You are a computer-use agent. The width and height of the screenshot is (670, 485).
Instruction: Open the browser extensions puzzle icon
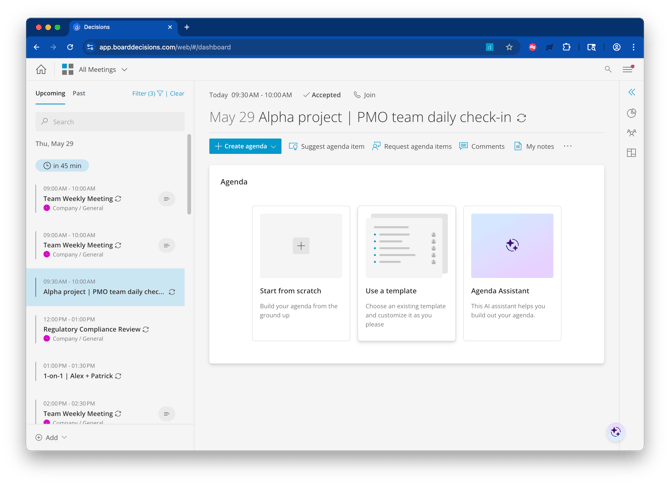pyautogui.click(x=566, y=47)
